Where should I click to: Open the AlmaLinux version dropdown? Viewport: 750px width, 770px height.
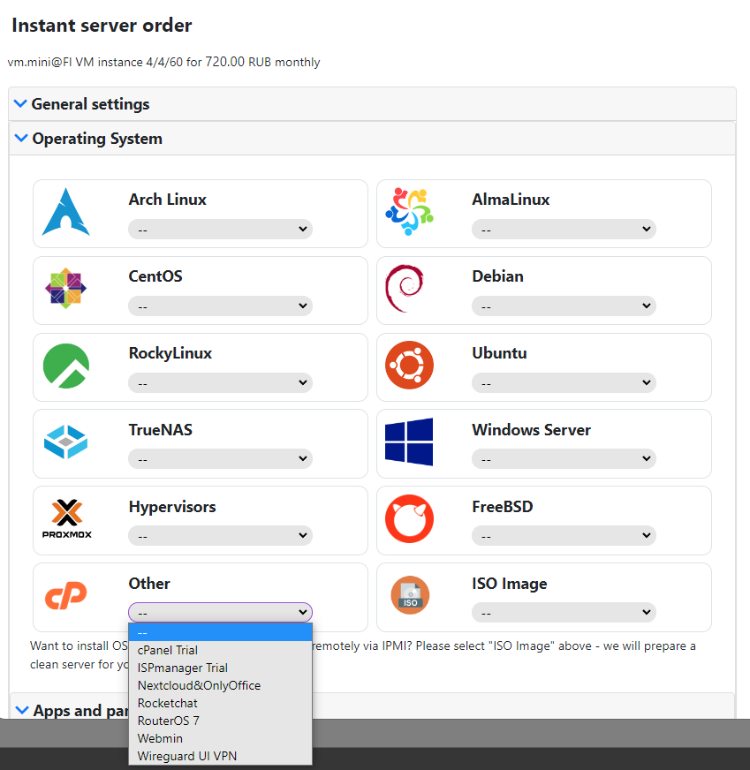pyautogui.click(x=564, y=229)
